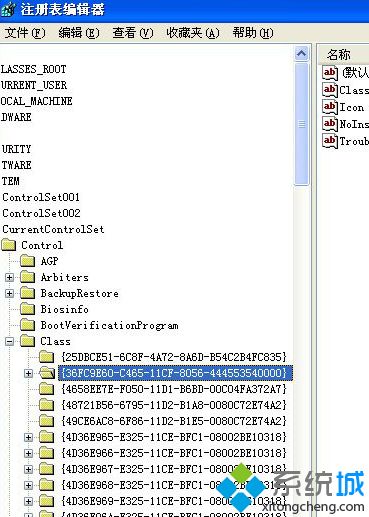The width and height of the screenshot is (369, 517).
Task: Expand the {4D36E967-E325-11CE-BFC1-08002BE10318} key
Action: pyautogui.click(x=29, y=469)
